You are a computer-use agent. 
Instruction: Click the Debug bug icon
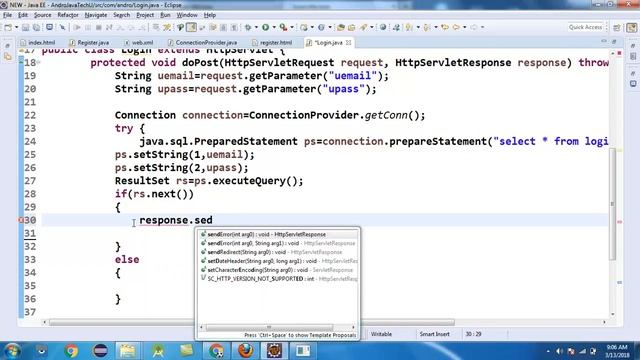[248, 27]
